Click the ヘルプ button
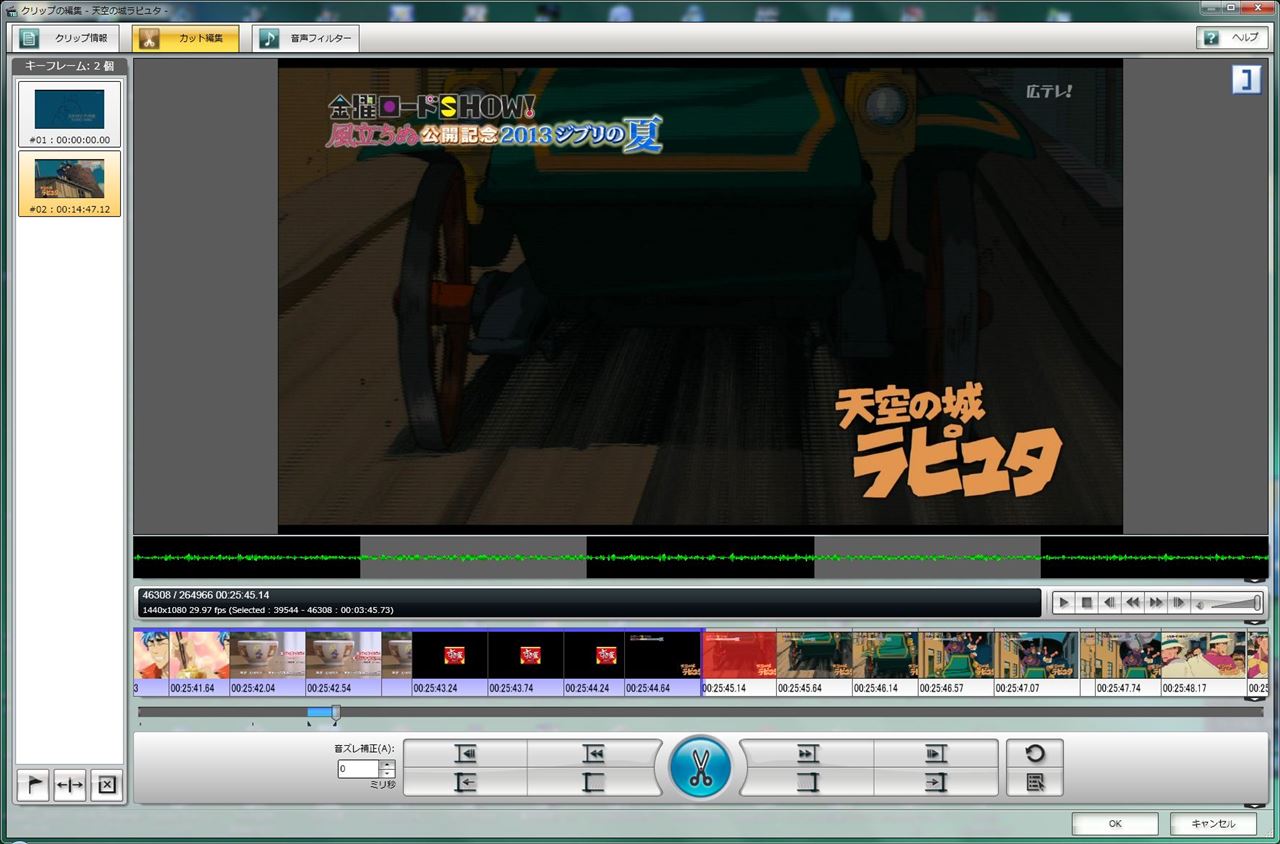The height and width of the screenshot is (844, 1280). click(1232, 37)
